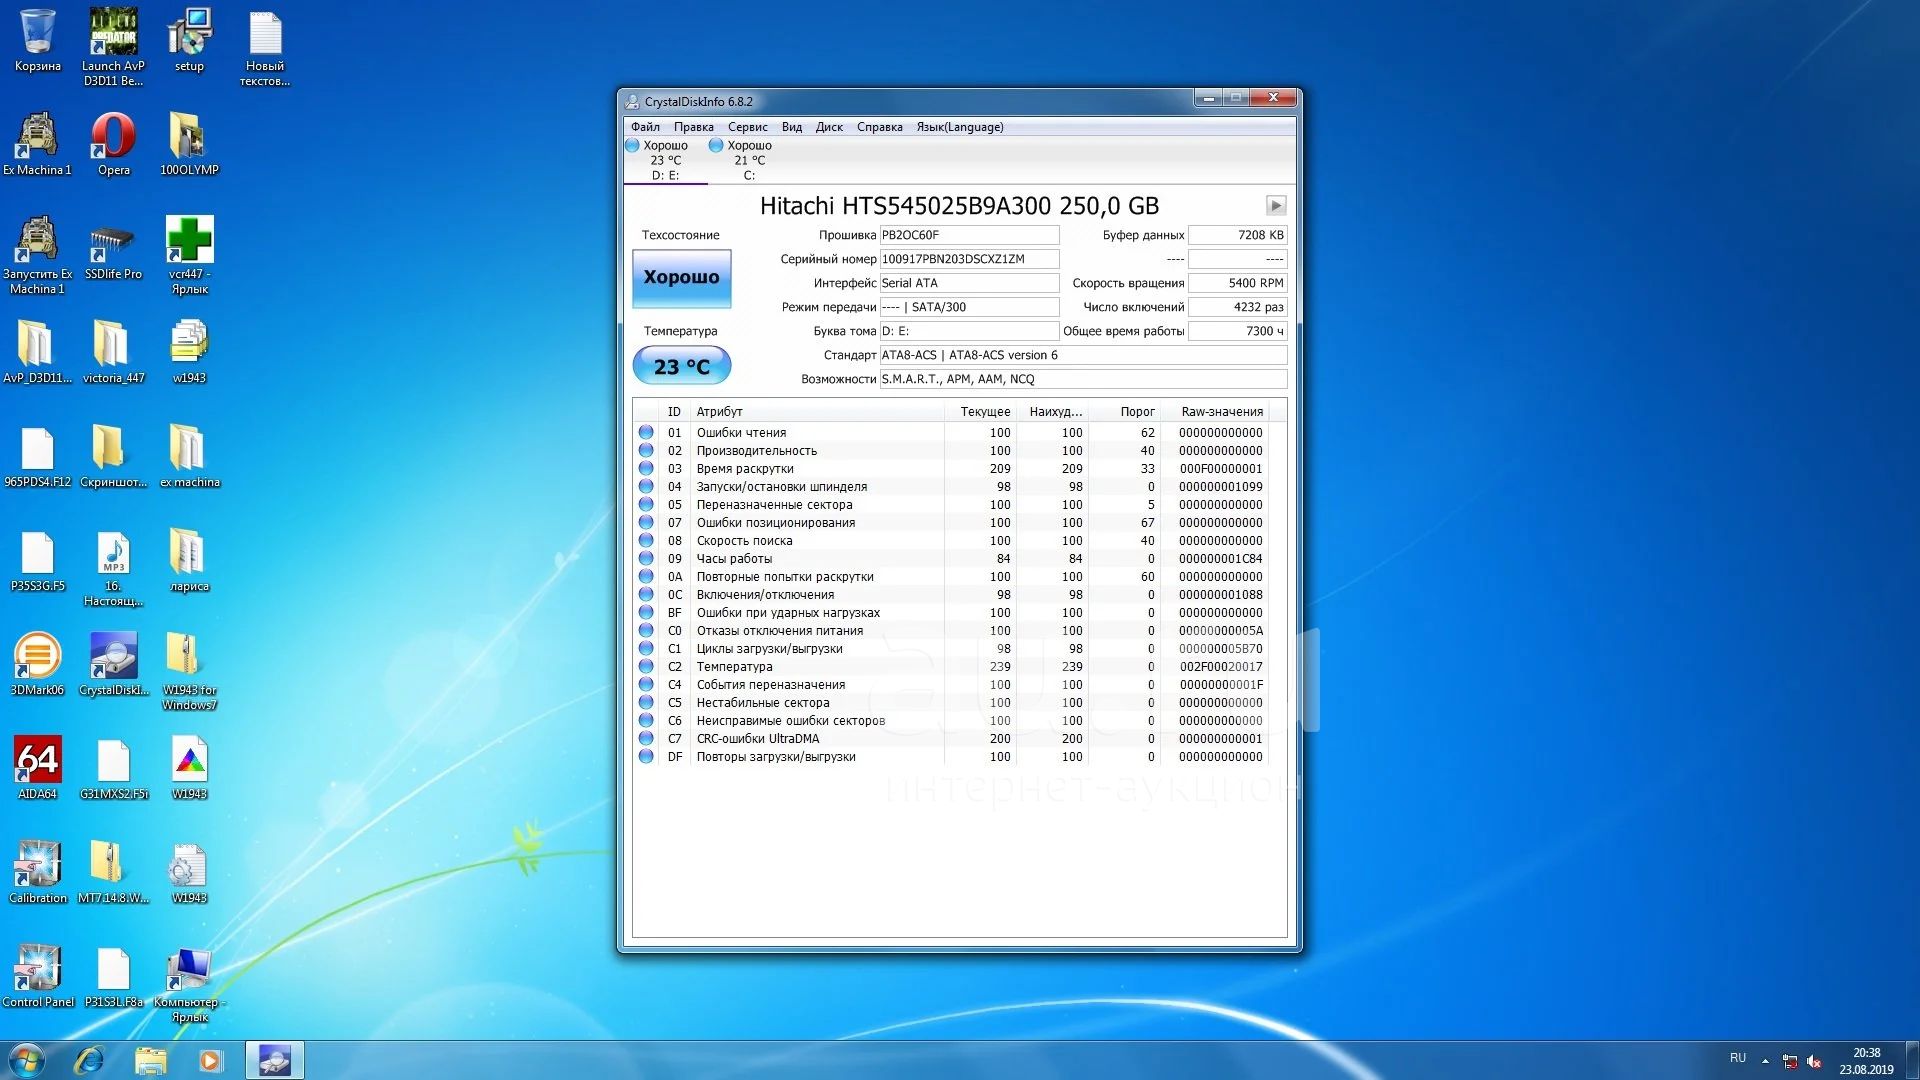Open the CrystalDiskInfo desktop shortcut
The image size is (1920, 1080).
coord(113,664)
